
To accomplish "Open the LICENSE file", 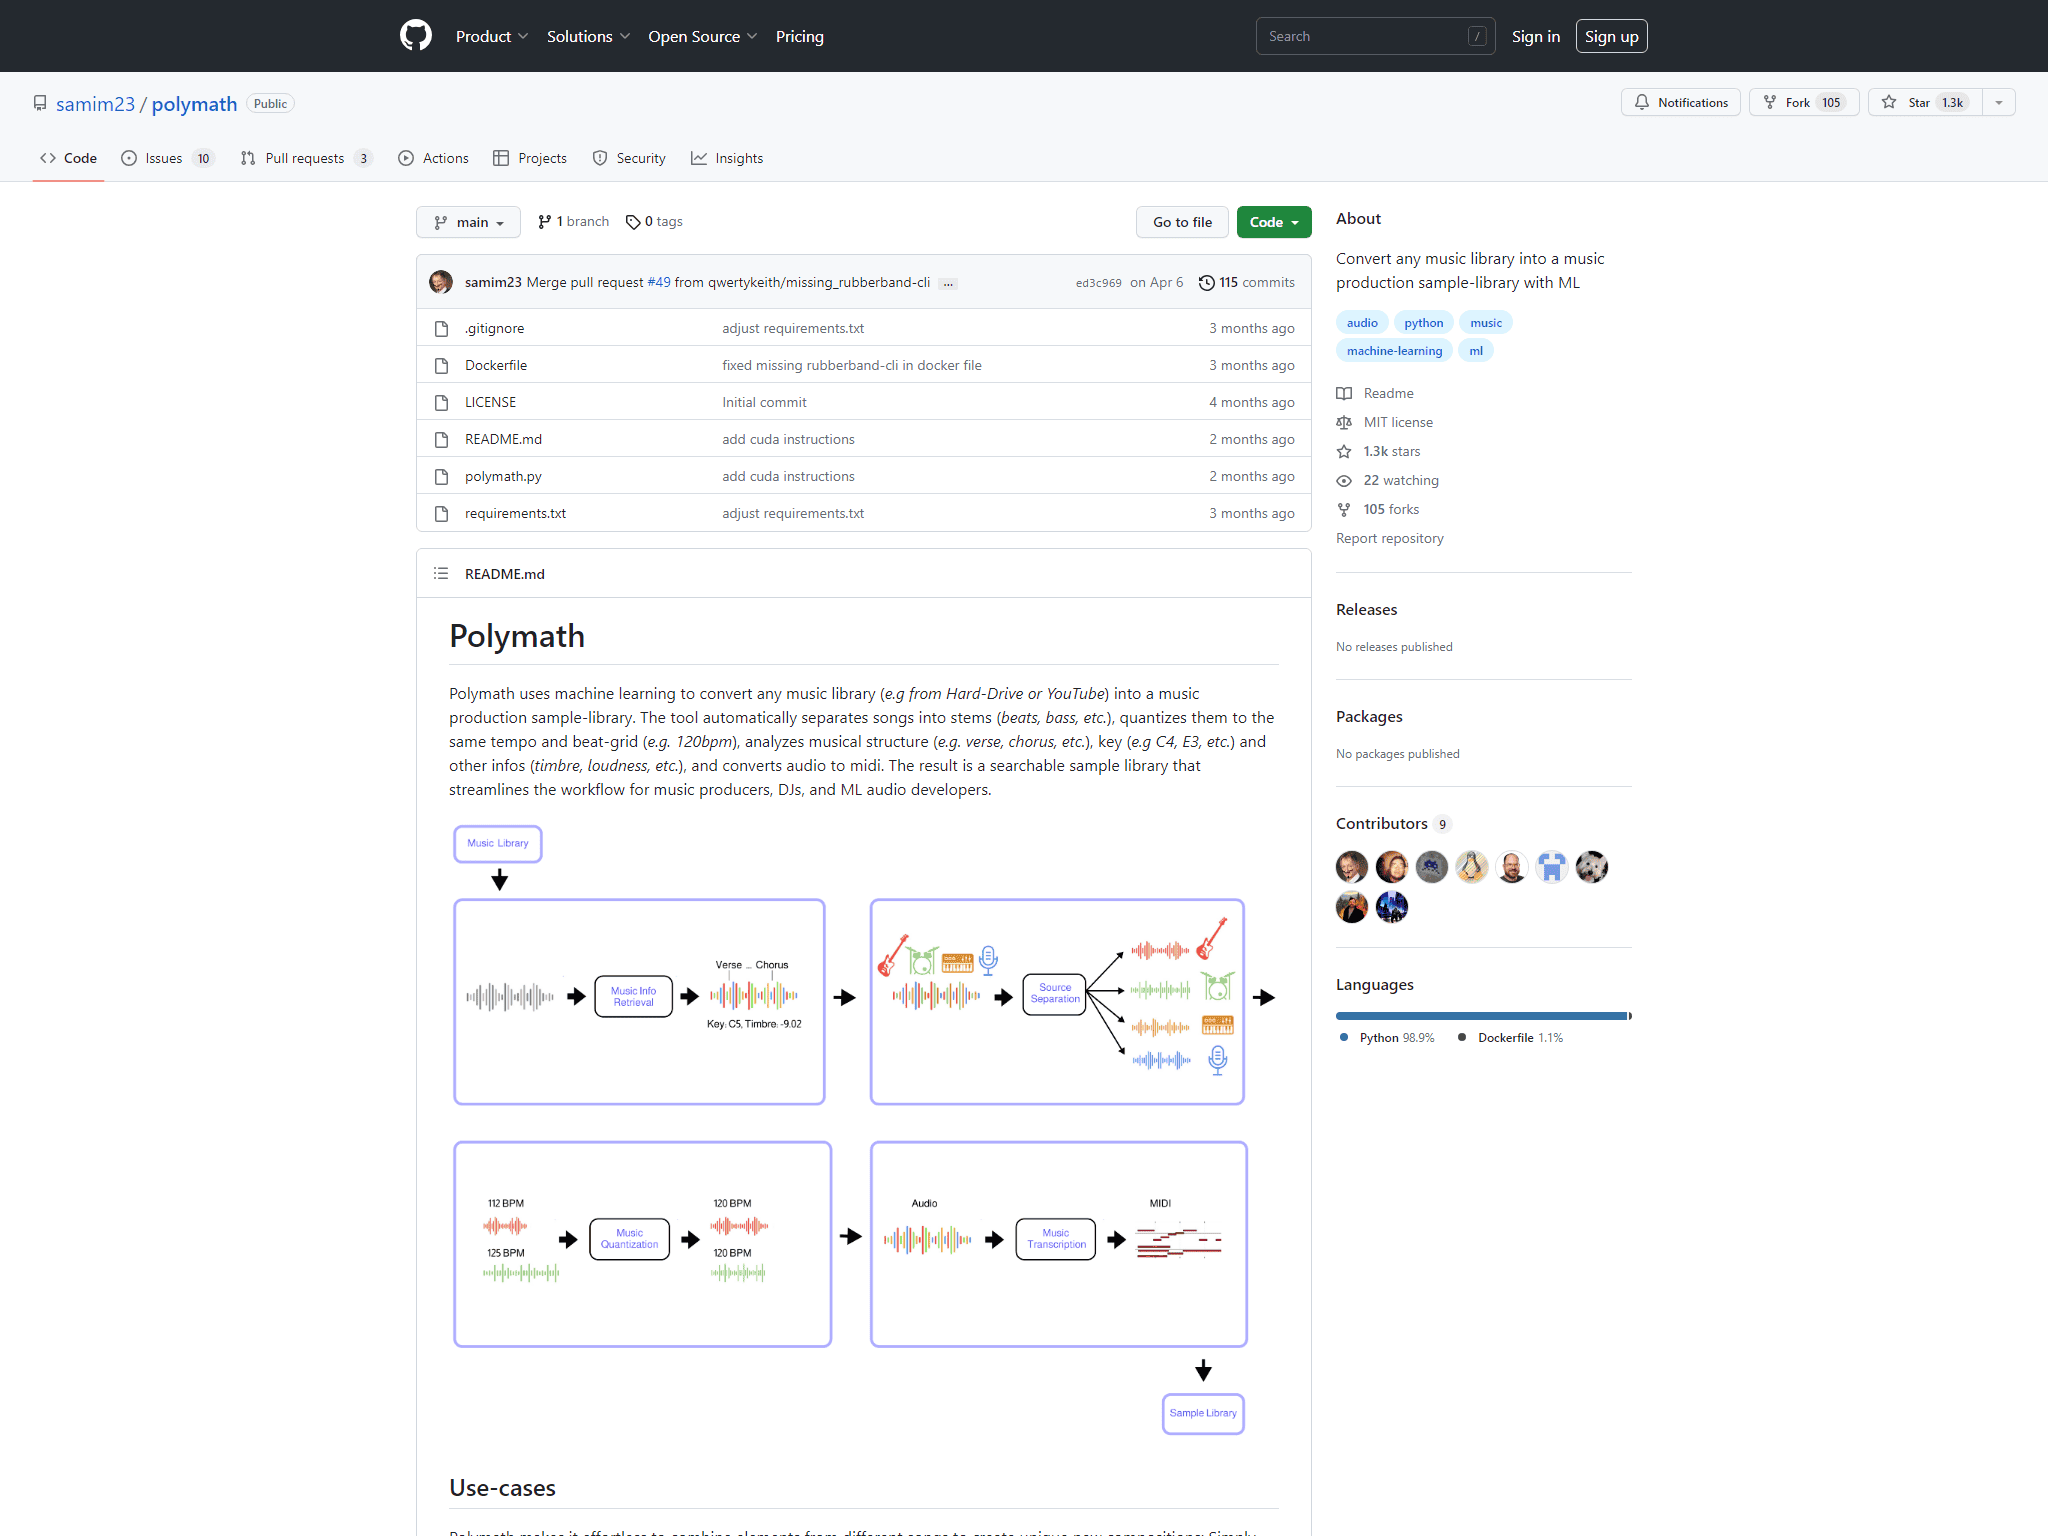I will (x=490, y=402).
